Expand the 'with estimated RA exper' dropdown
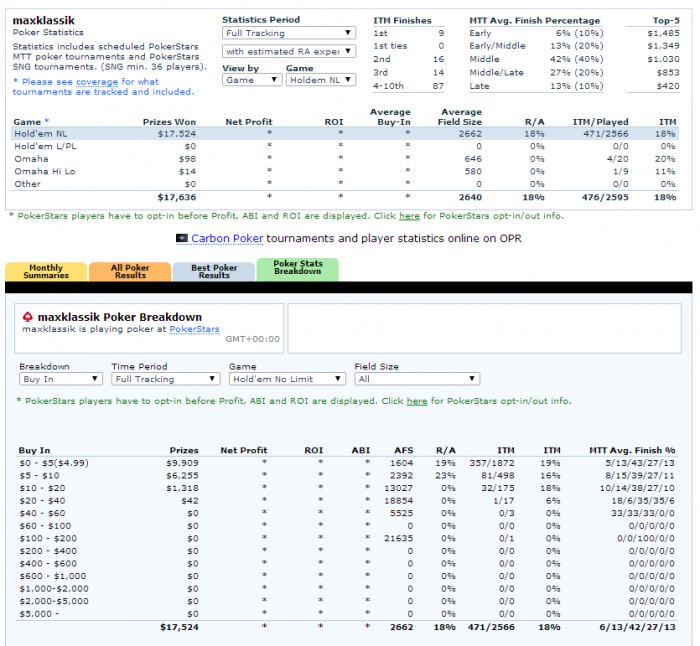Viewport: 700px width, 646px height. pyautogui.click(x=288, y=51)
